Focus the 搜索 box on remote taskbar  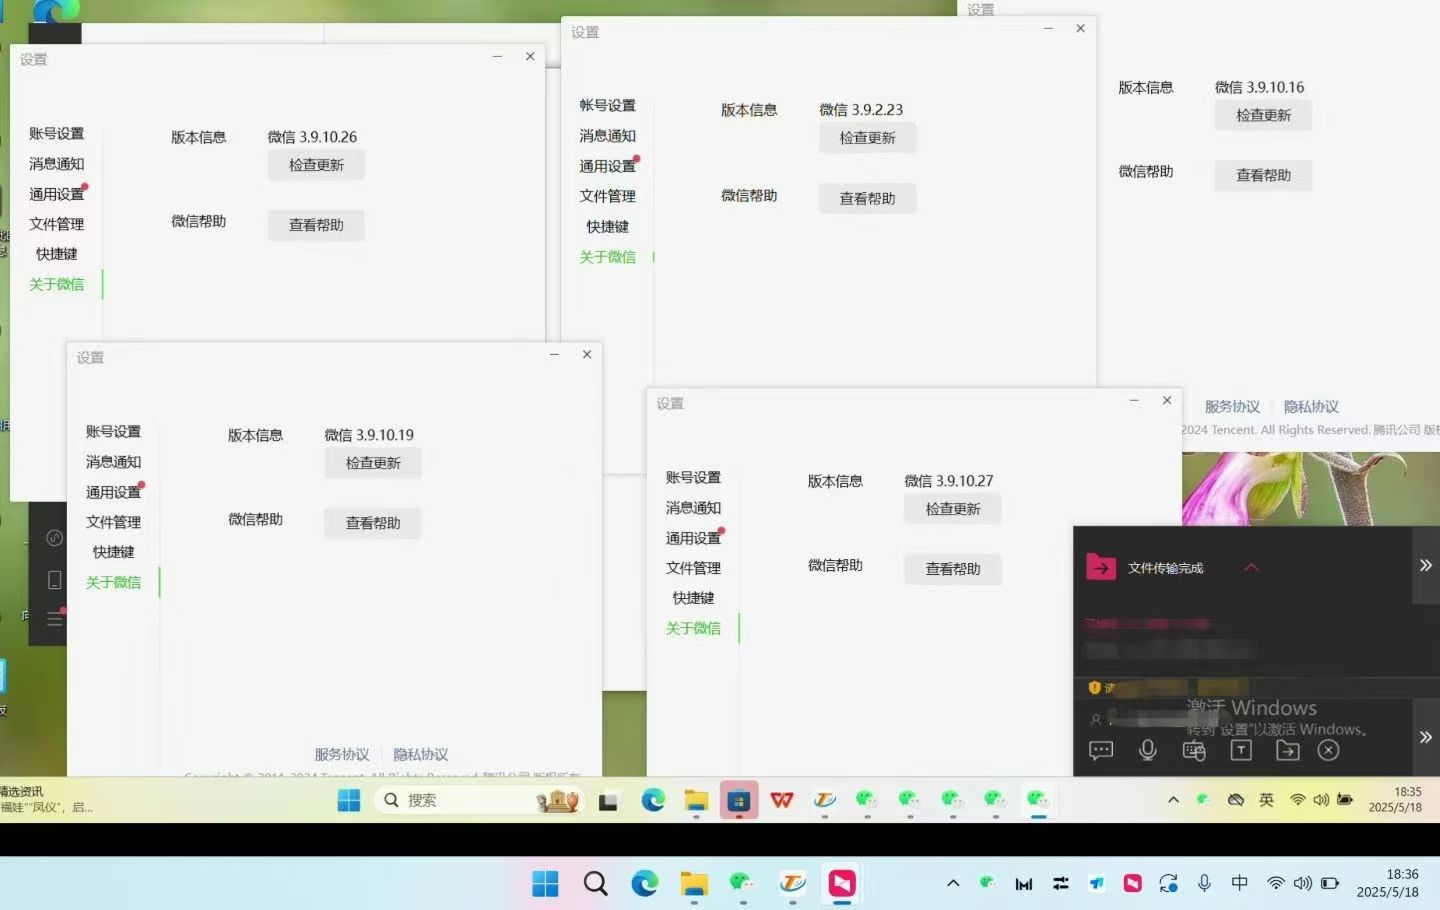[478, 800]
